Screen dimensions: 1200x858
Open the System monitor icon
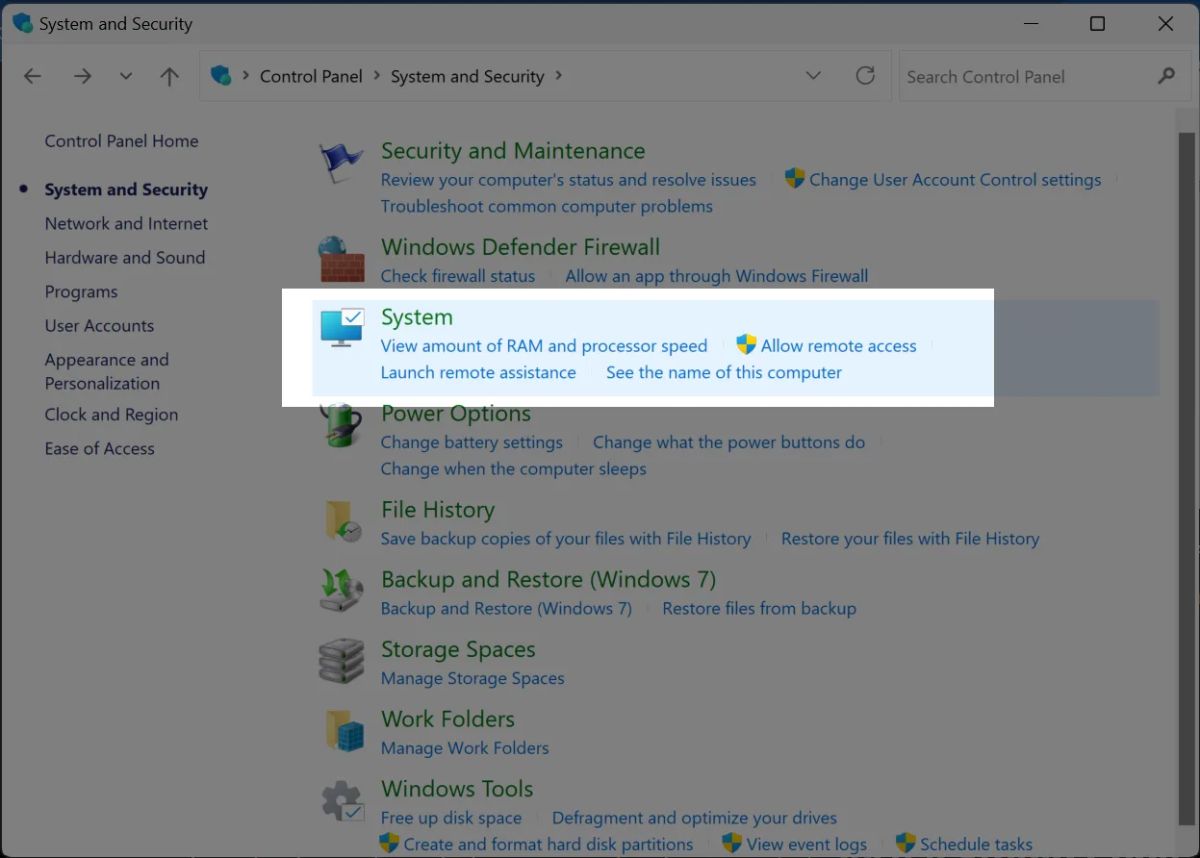[342, 328]
